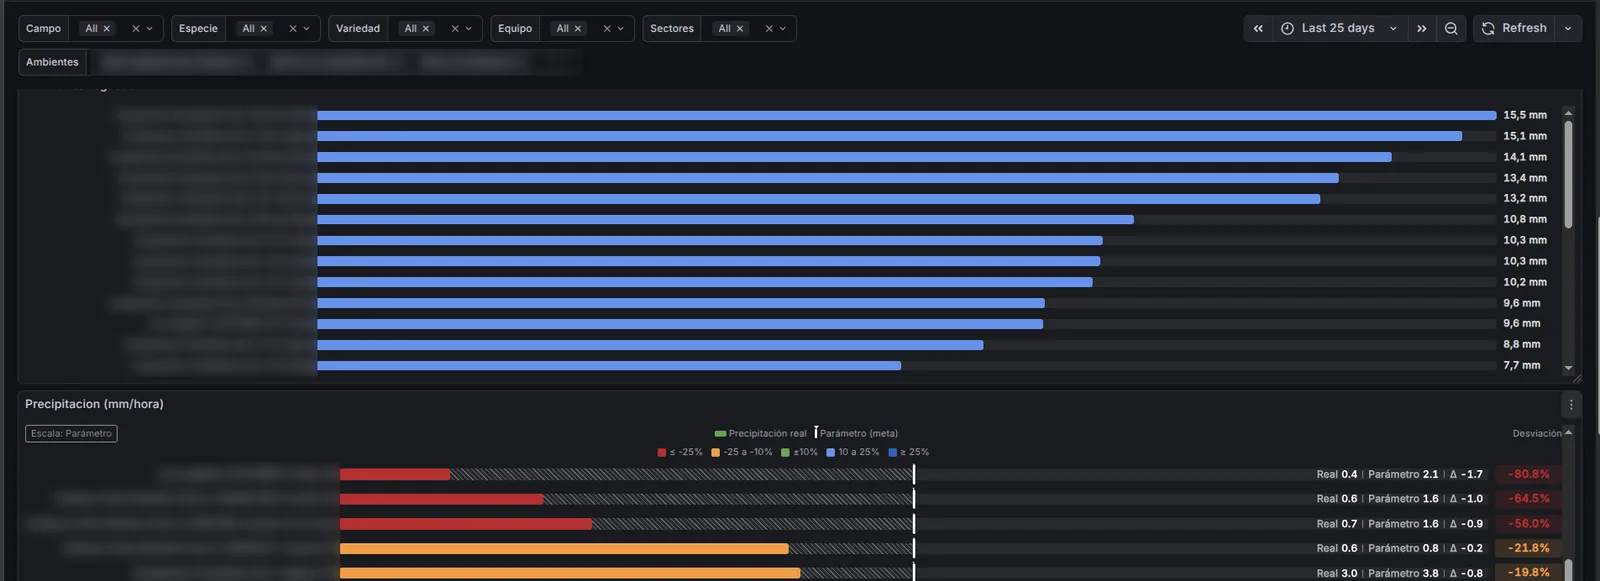Click the panel resize handle of the bar chart
The height and width of the screenshot is (581, 1600).
pyautogui.click(x=1577, y=379)
